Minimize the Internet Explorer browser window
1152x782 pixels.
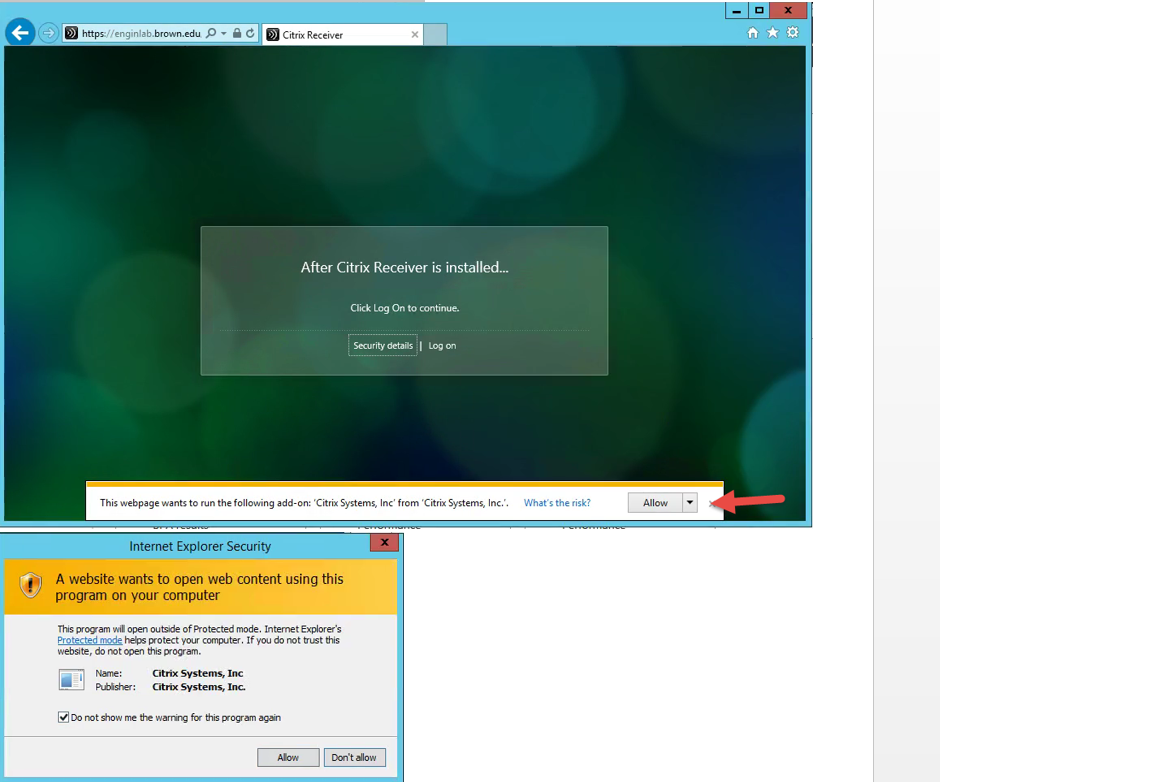pyautogui.click(x=736, y=10)
